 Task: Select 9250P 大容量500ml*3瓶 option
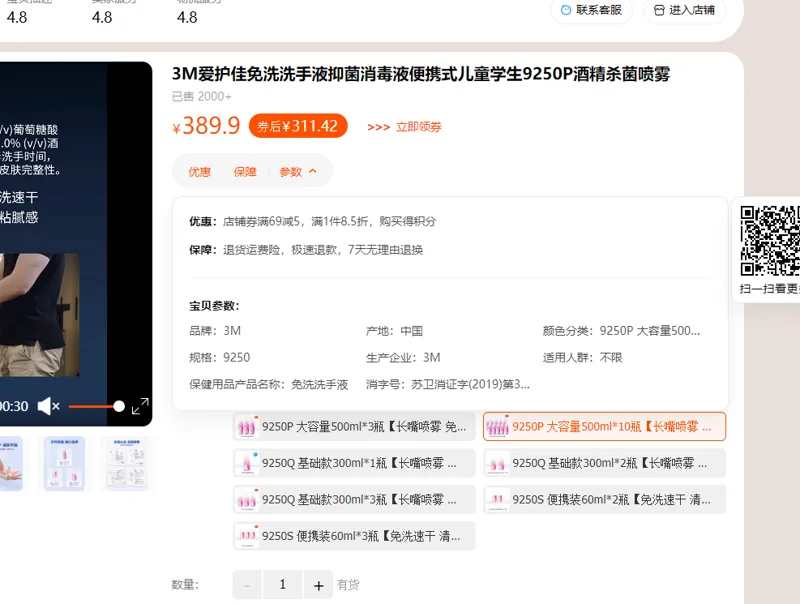point(354,426)
